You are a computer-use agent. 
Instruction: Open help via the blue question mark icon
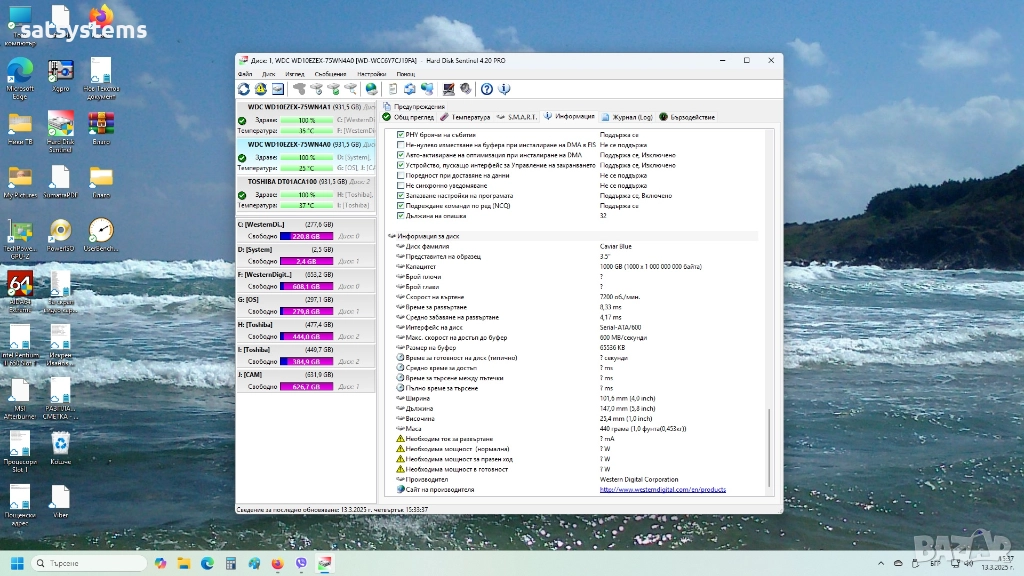pyautogui.click(x=487, y=89)
